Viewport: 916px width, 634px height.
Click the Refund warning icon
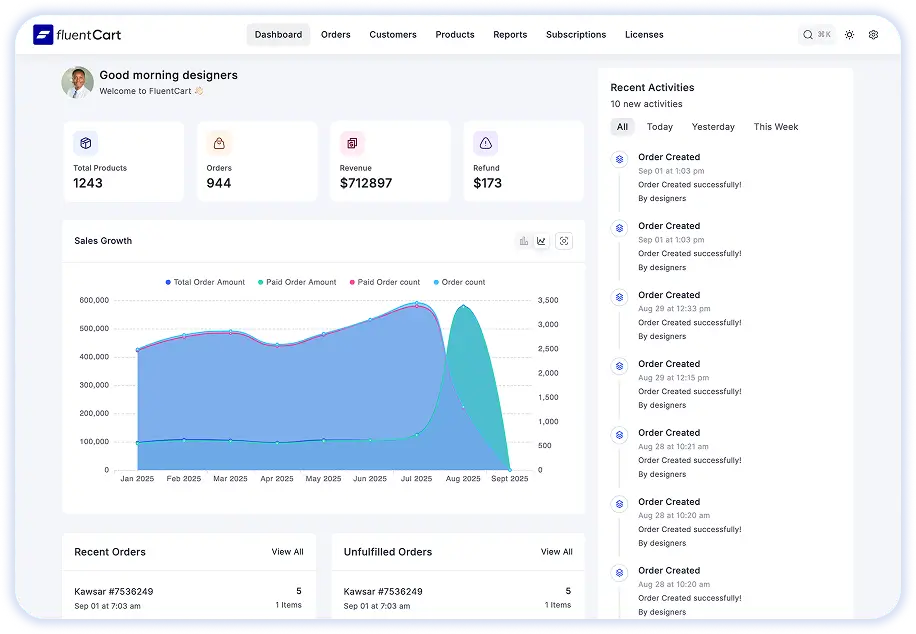486,143
